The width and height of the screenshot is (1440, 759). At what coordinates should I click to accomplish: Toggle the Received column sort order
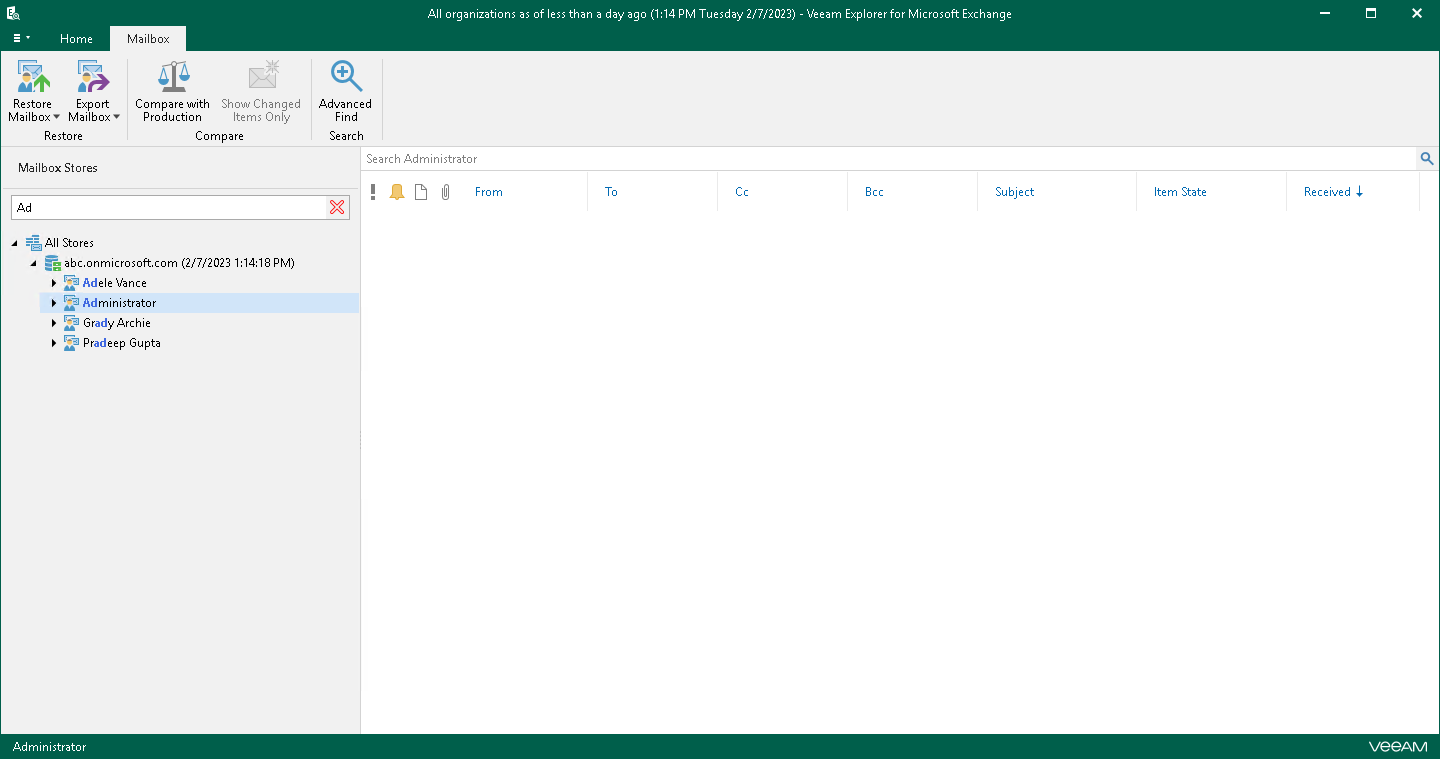[x=1334, y=192]
